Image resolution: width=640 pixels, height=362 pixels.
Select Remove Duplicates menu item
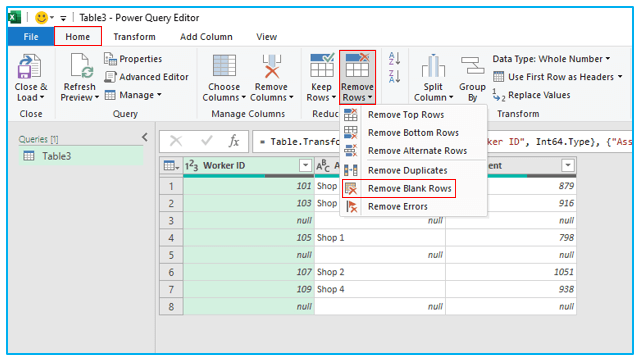[x=414, y=170]
